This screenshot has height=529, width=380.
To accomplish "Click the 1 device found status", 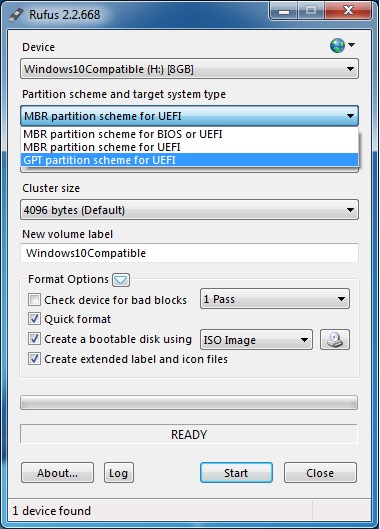I will coord(52,511).
